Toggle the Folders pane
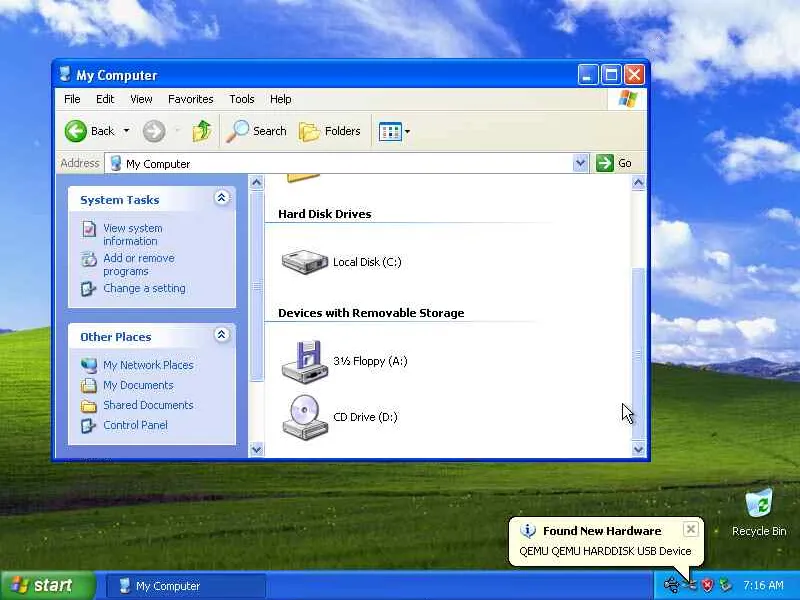Screen dimensions: 800x600 click(x=330, y=131)
